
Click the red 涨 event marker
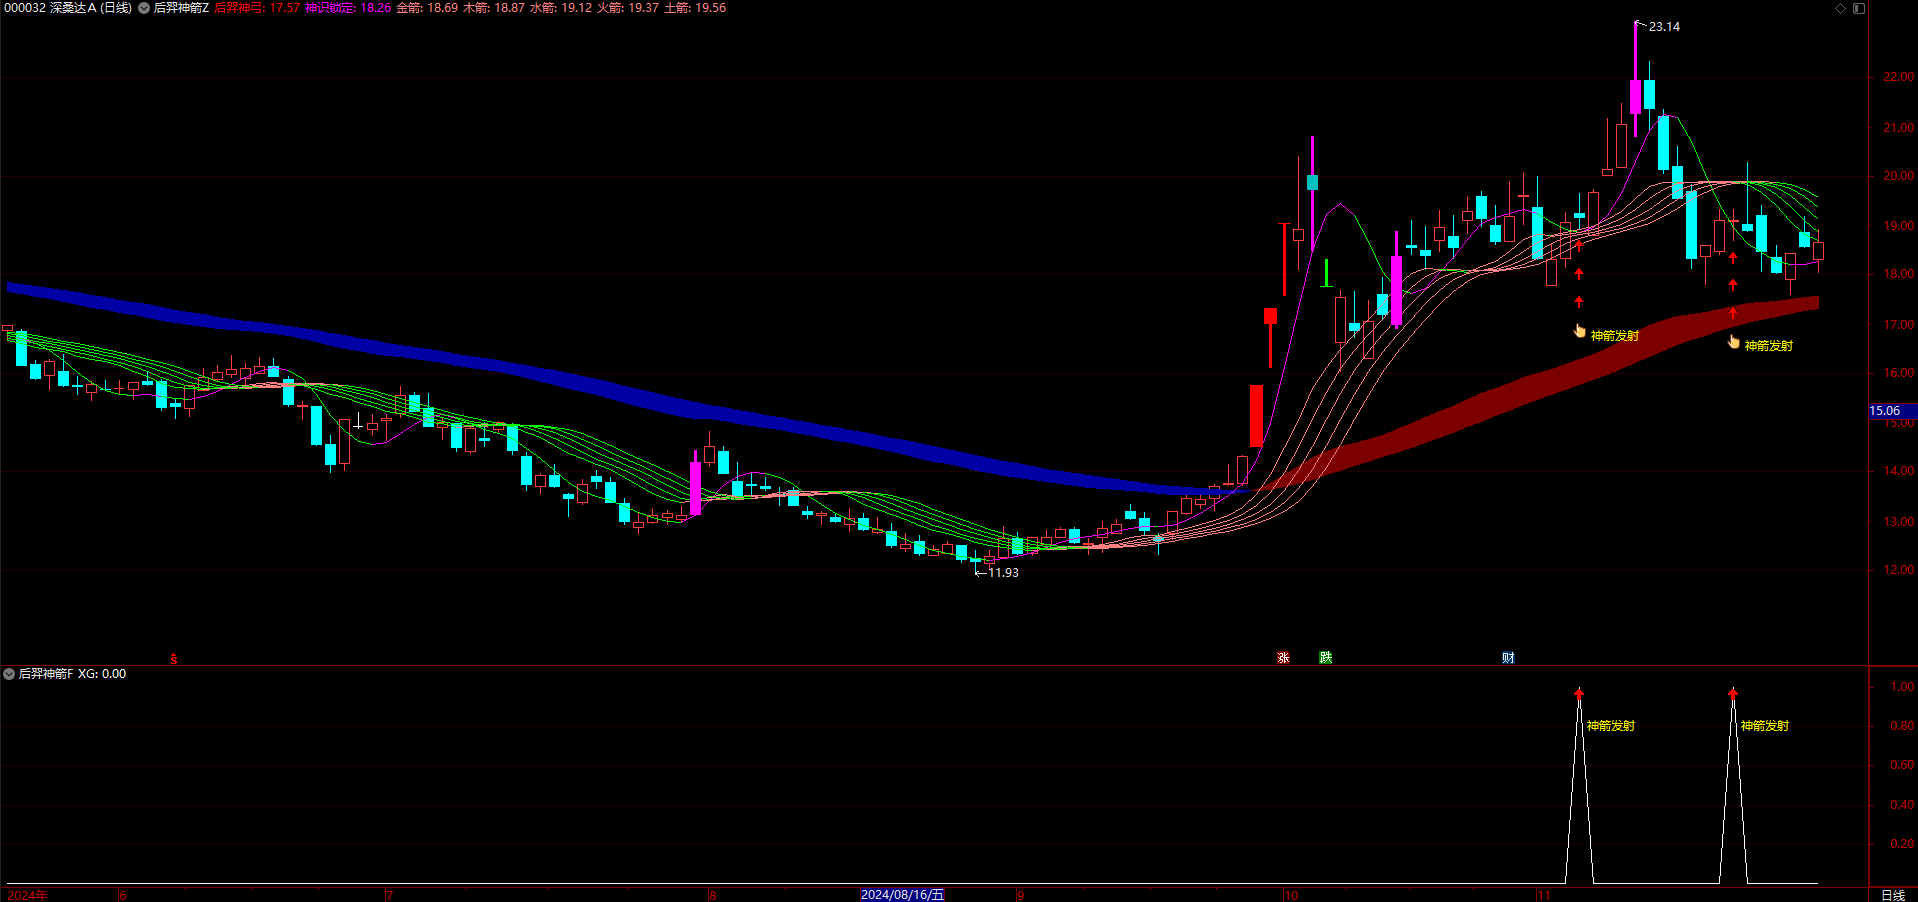(x=1283, y=658)
